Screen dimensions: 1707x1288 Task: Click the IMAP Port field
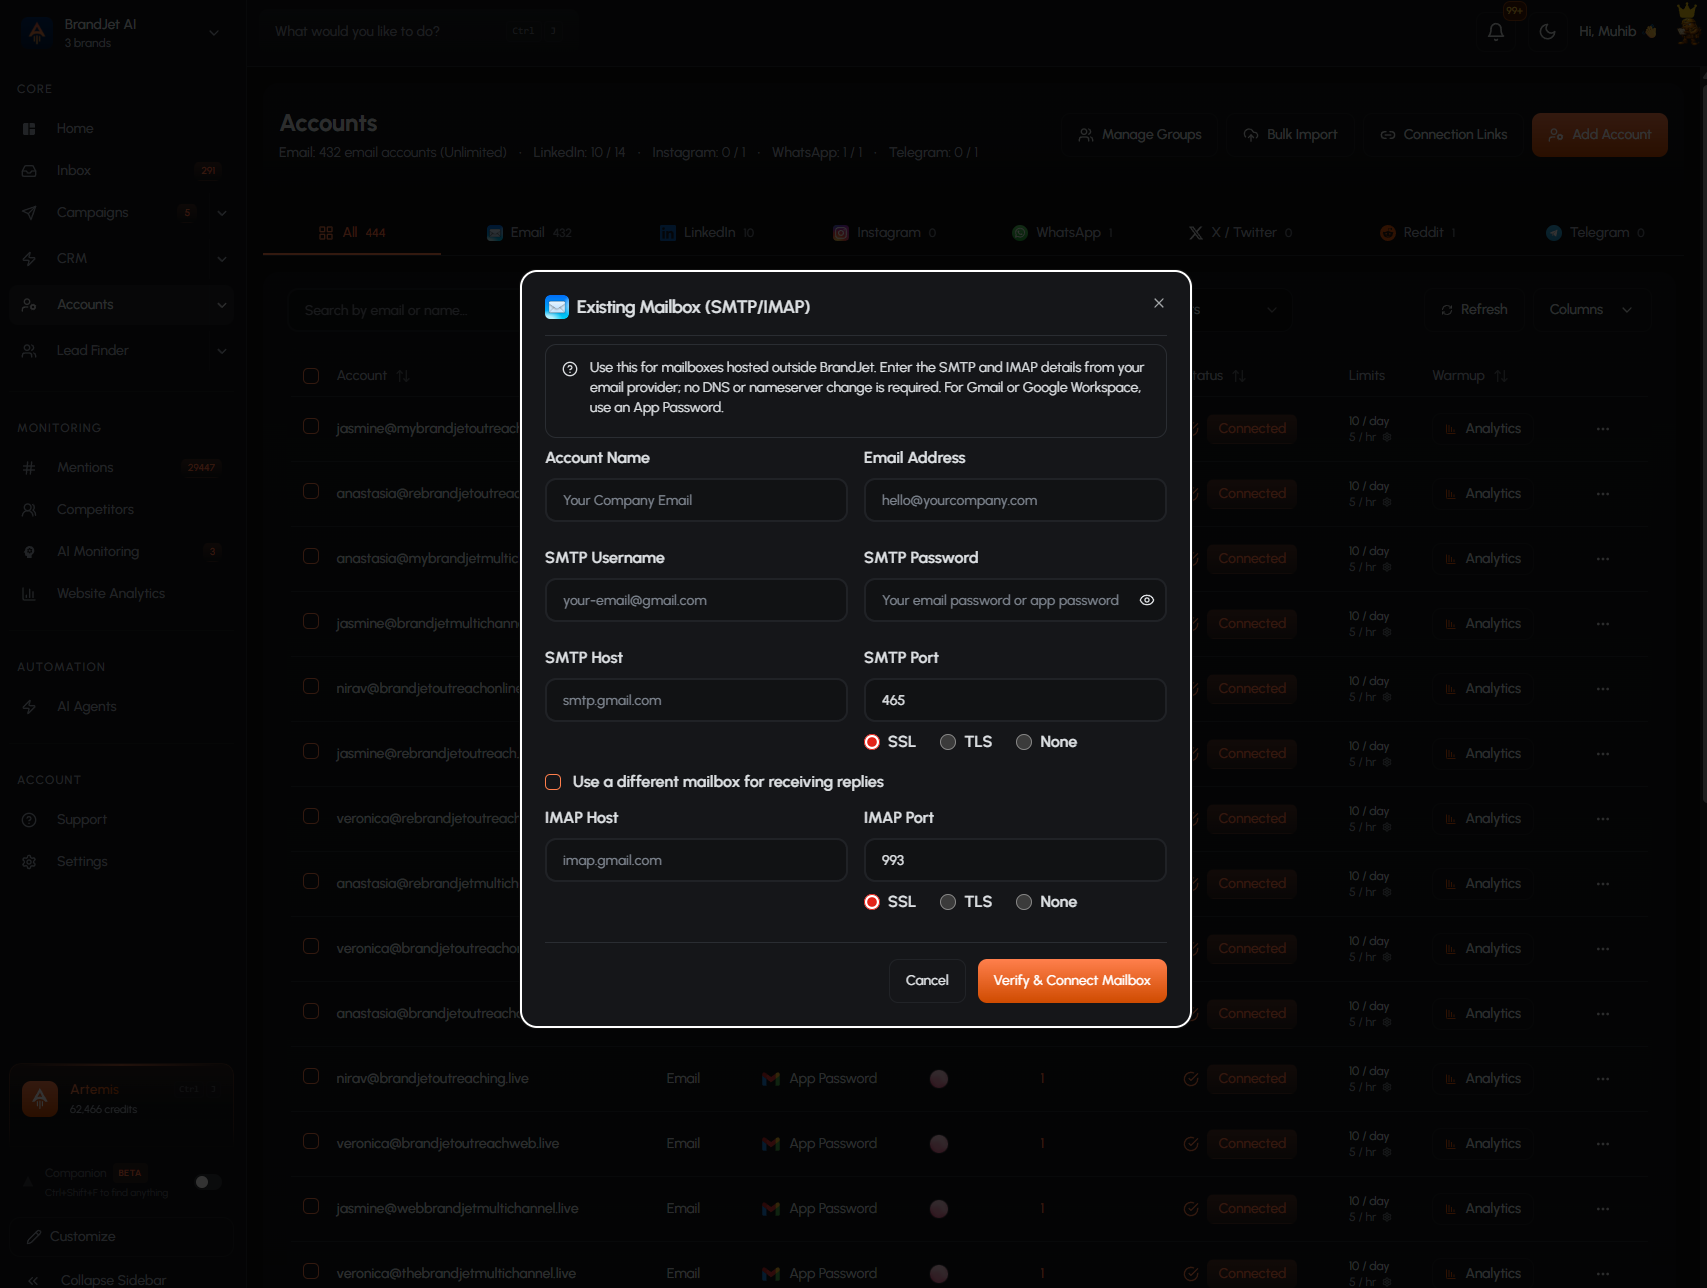1015,860
